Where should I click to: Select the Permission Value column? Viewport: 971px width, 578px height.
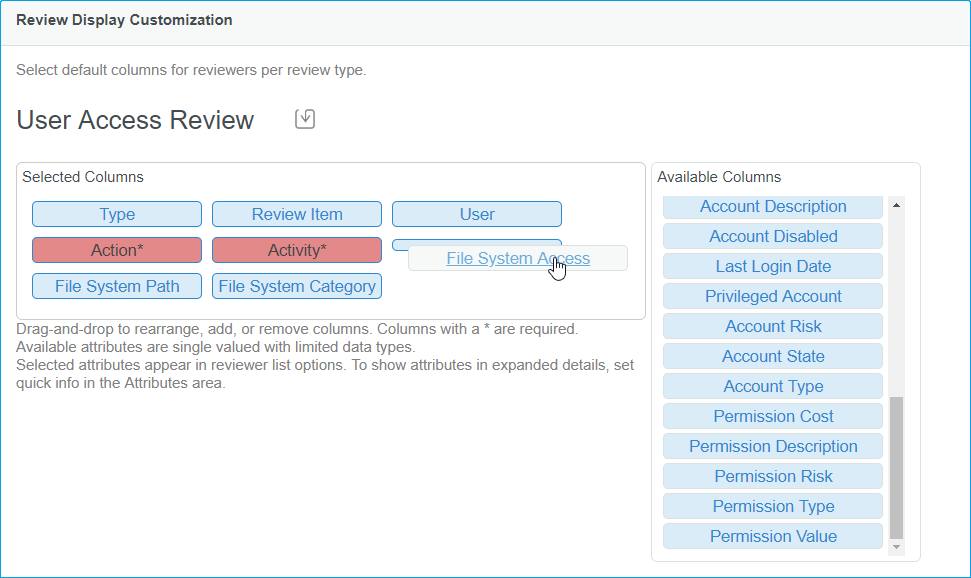point(773,536)
